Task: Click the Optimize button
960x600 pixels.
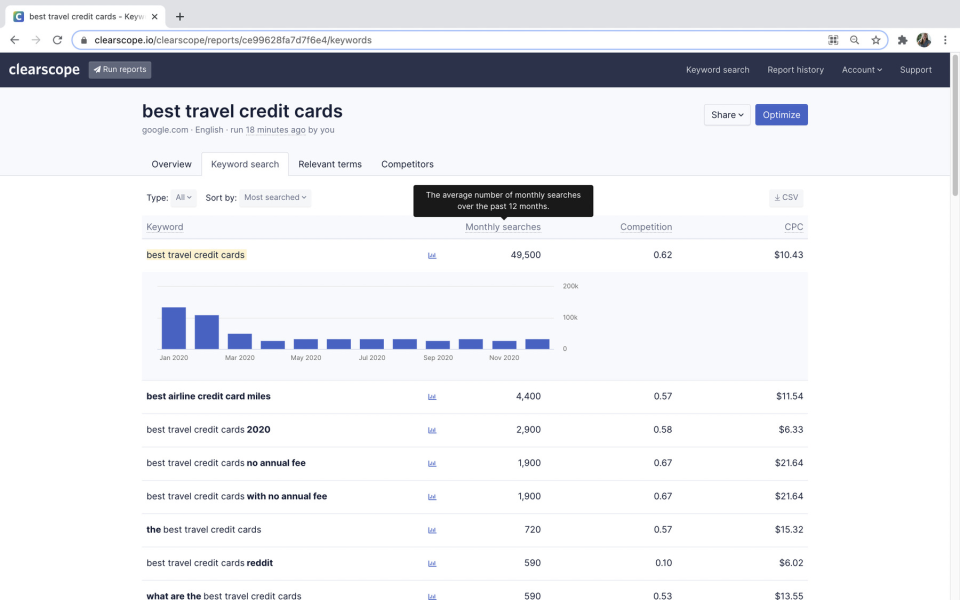Action: (781, 114)
